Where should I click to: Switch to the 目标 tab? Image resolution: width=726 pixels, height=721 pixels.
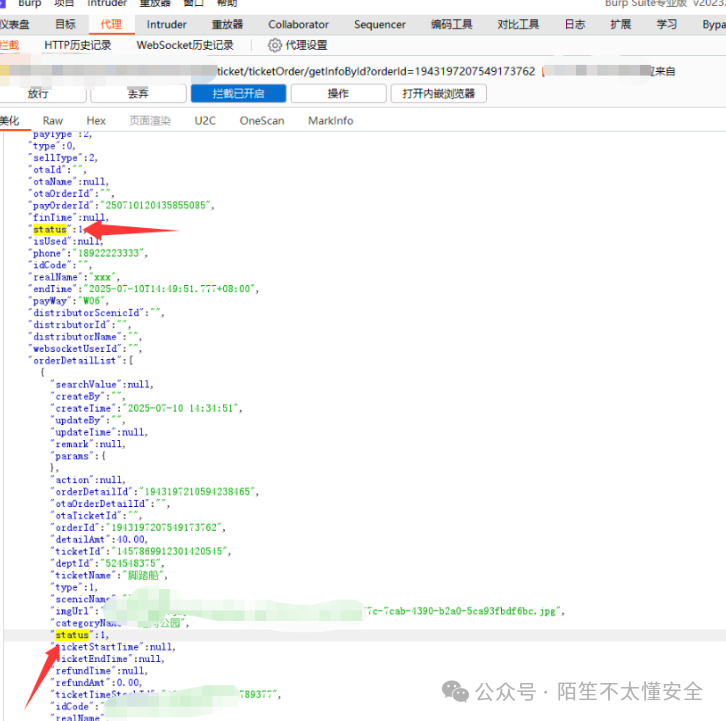click(65, 25)
